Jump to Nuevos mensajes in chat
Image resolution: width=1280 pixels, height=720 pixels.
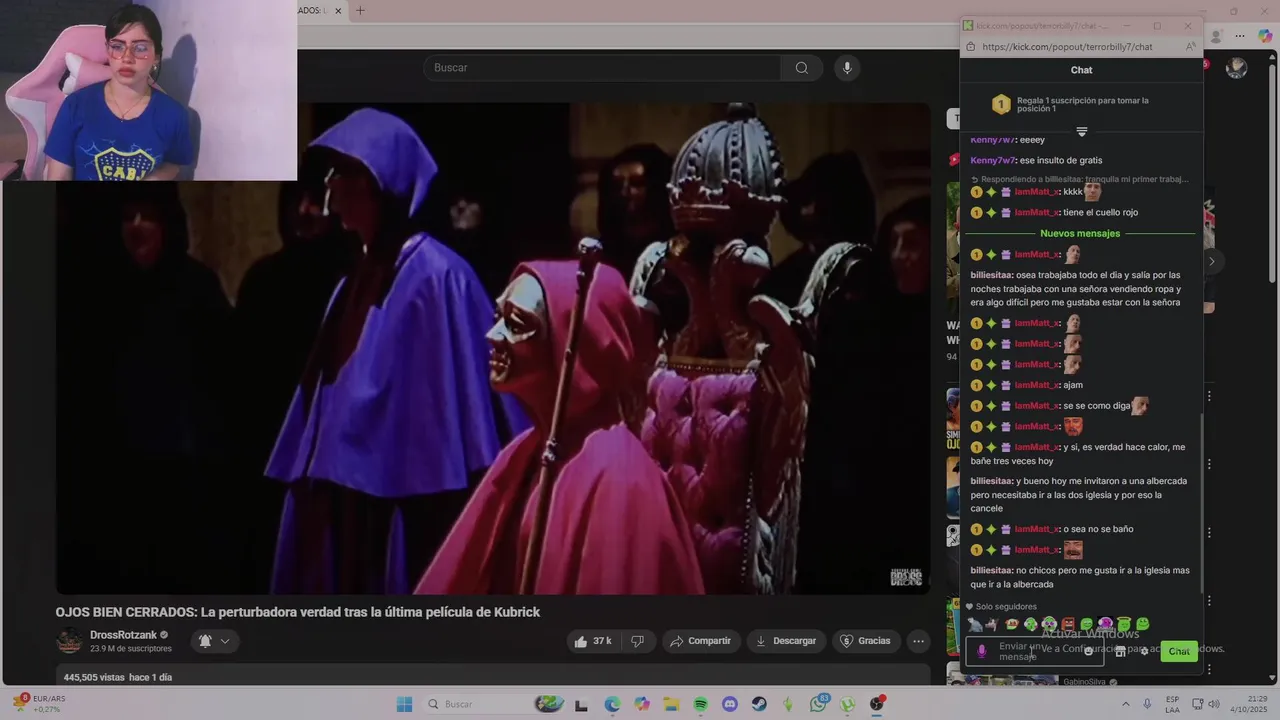click(1080, 233)
